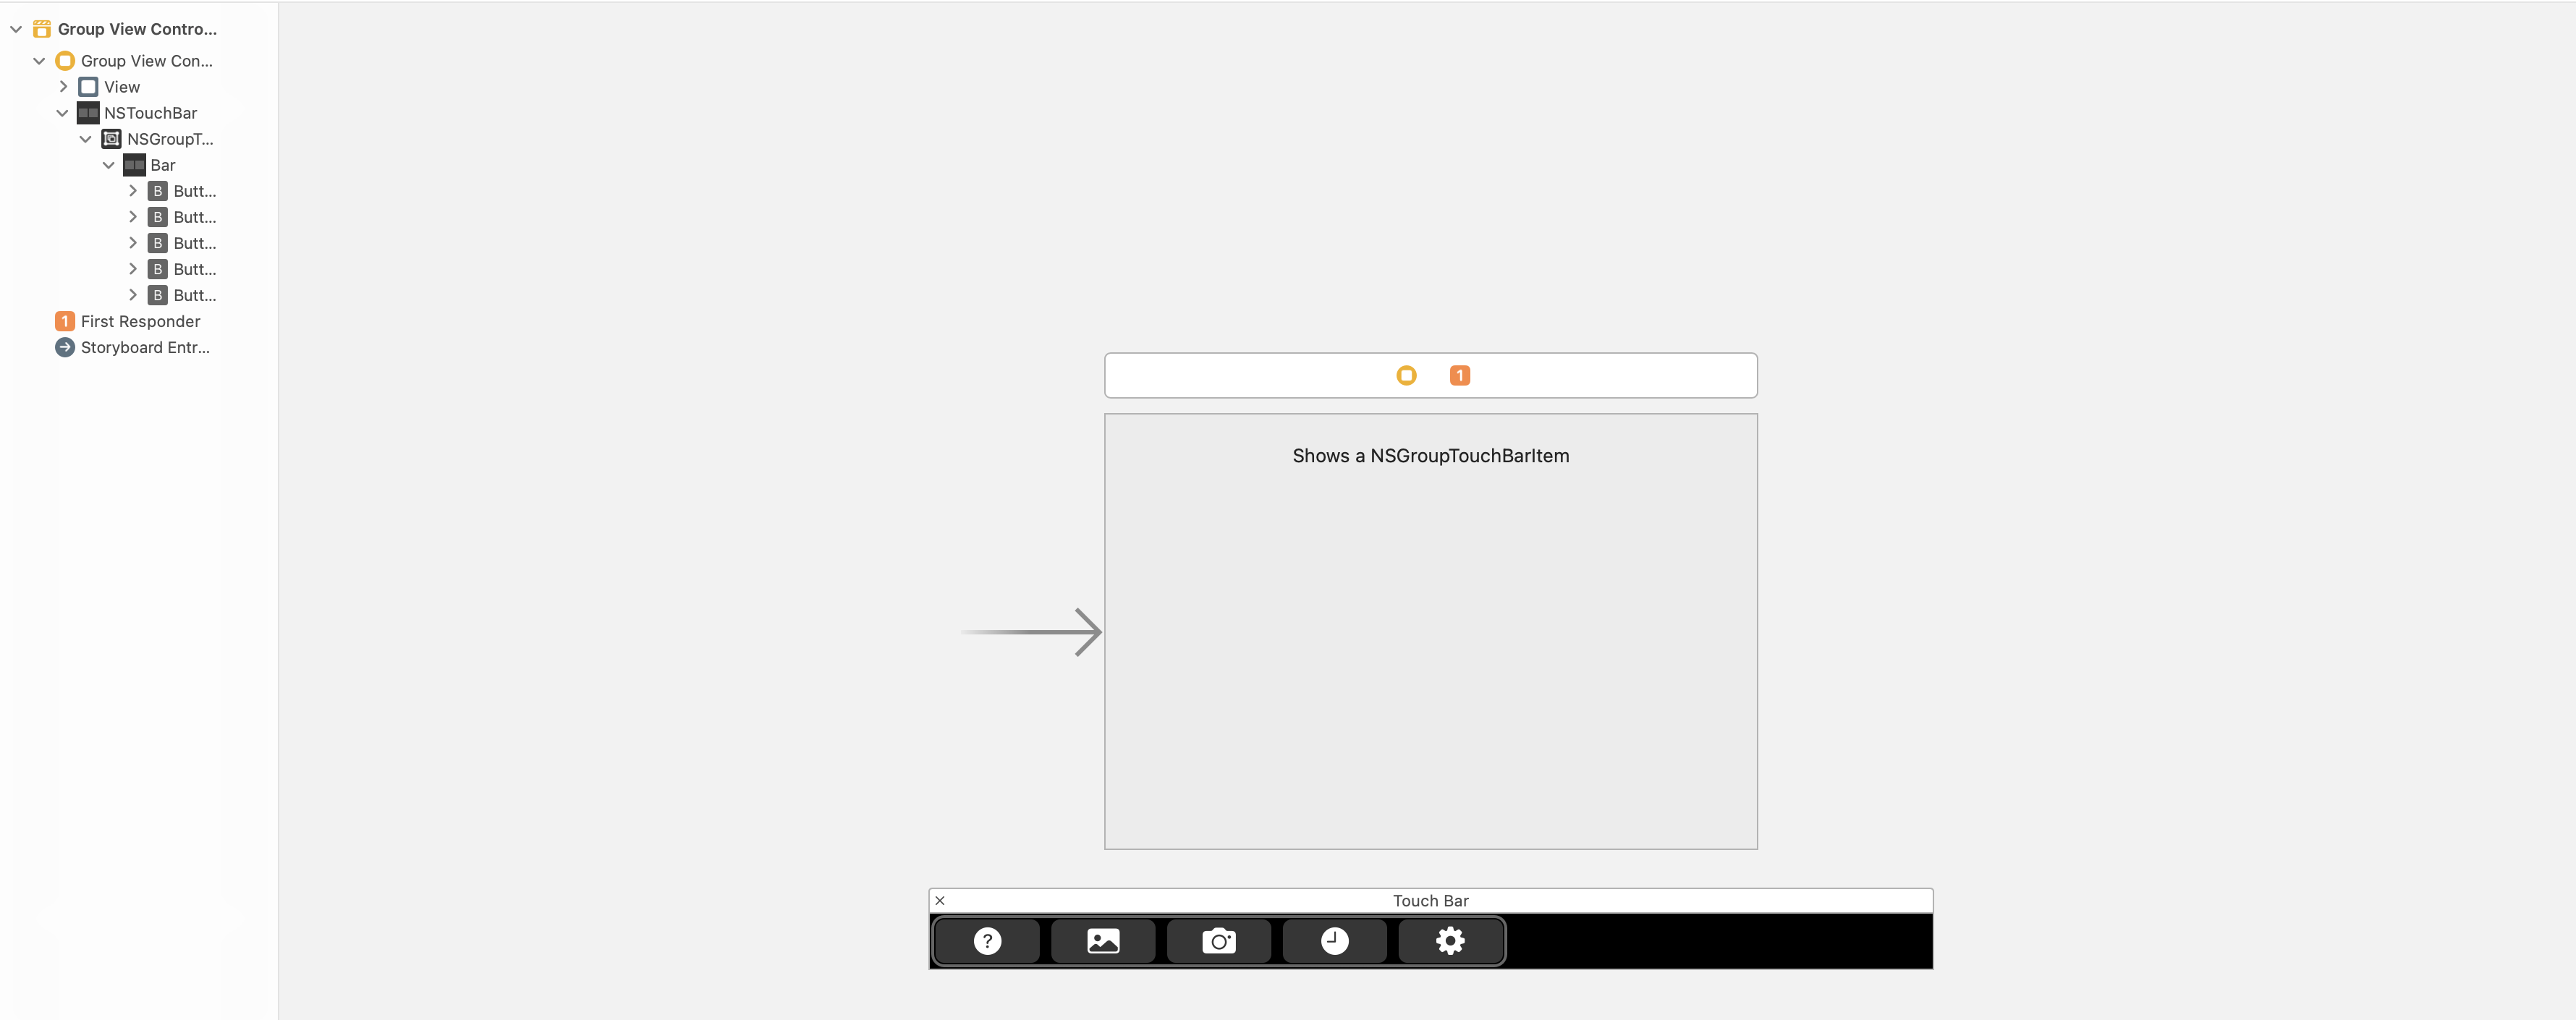Select the NSGroupTouchBarItem outline row
This screenshot has width=2576, height=1020.
pos(169,139)
